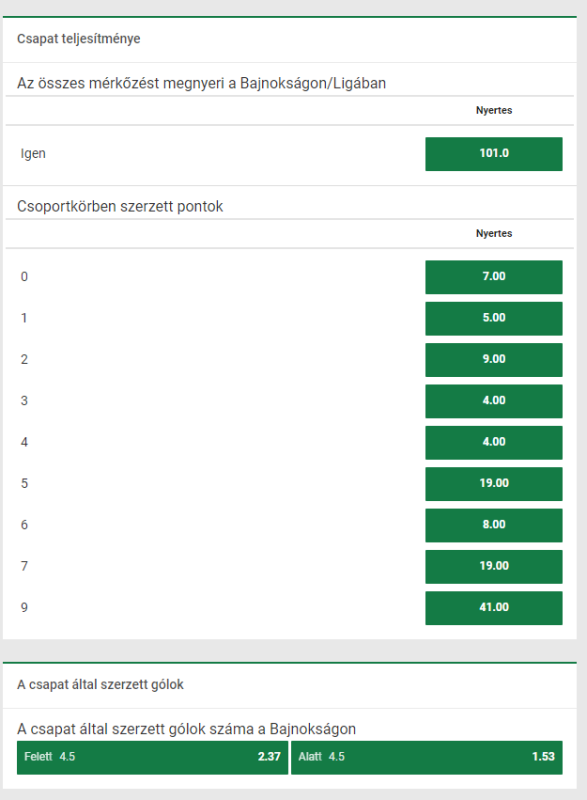Click the Nyertes header above points odds
Image resolution: width=587 pixels, height=800 pixels.
coord(494,233)
